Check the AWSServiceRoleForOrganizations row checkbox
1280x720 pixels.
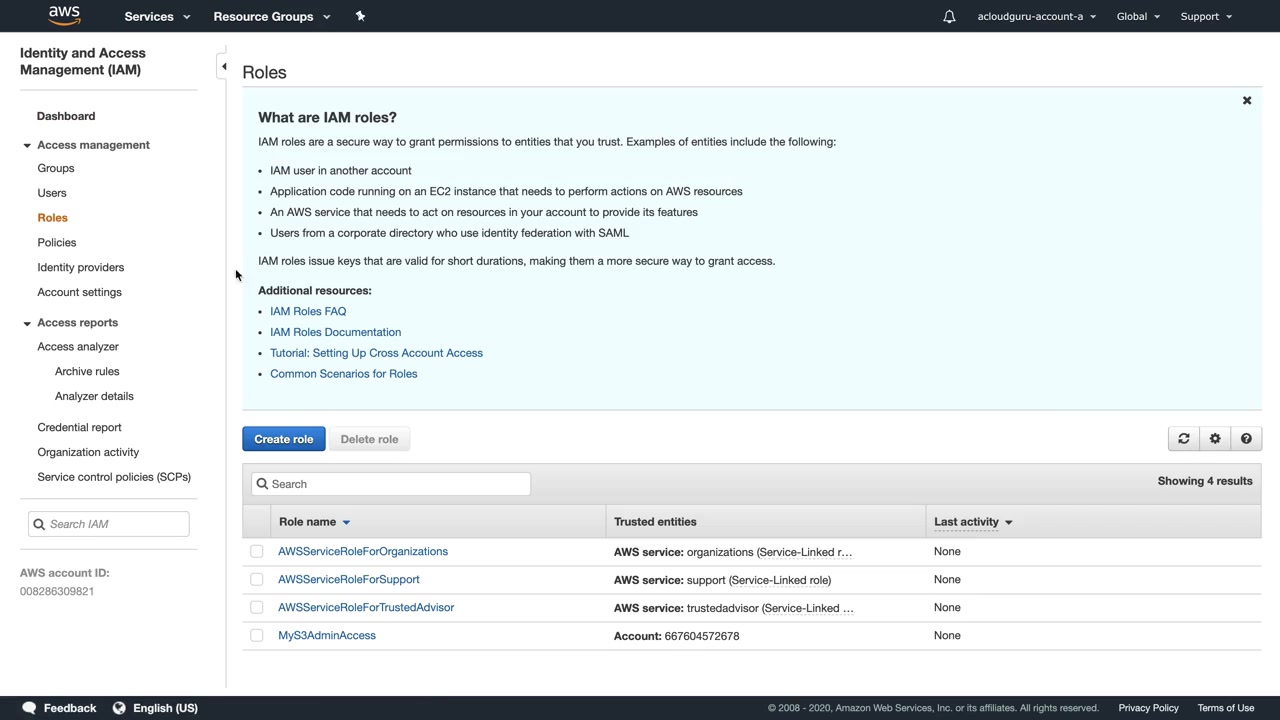click(x=257, y=552)
